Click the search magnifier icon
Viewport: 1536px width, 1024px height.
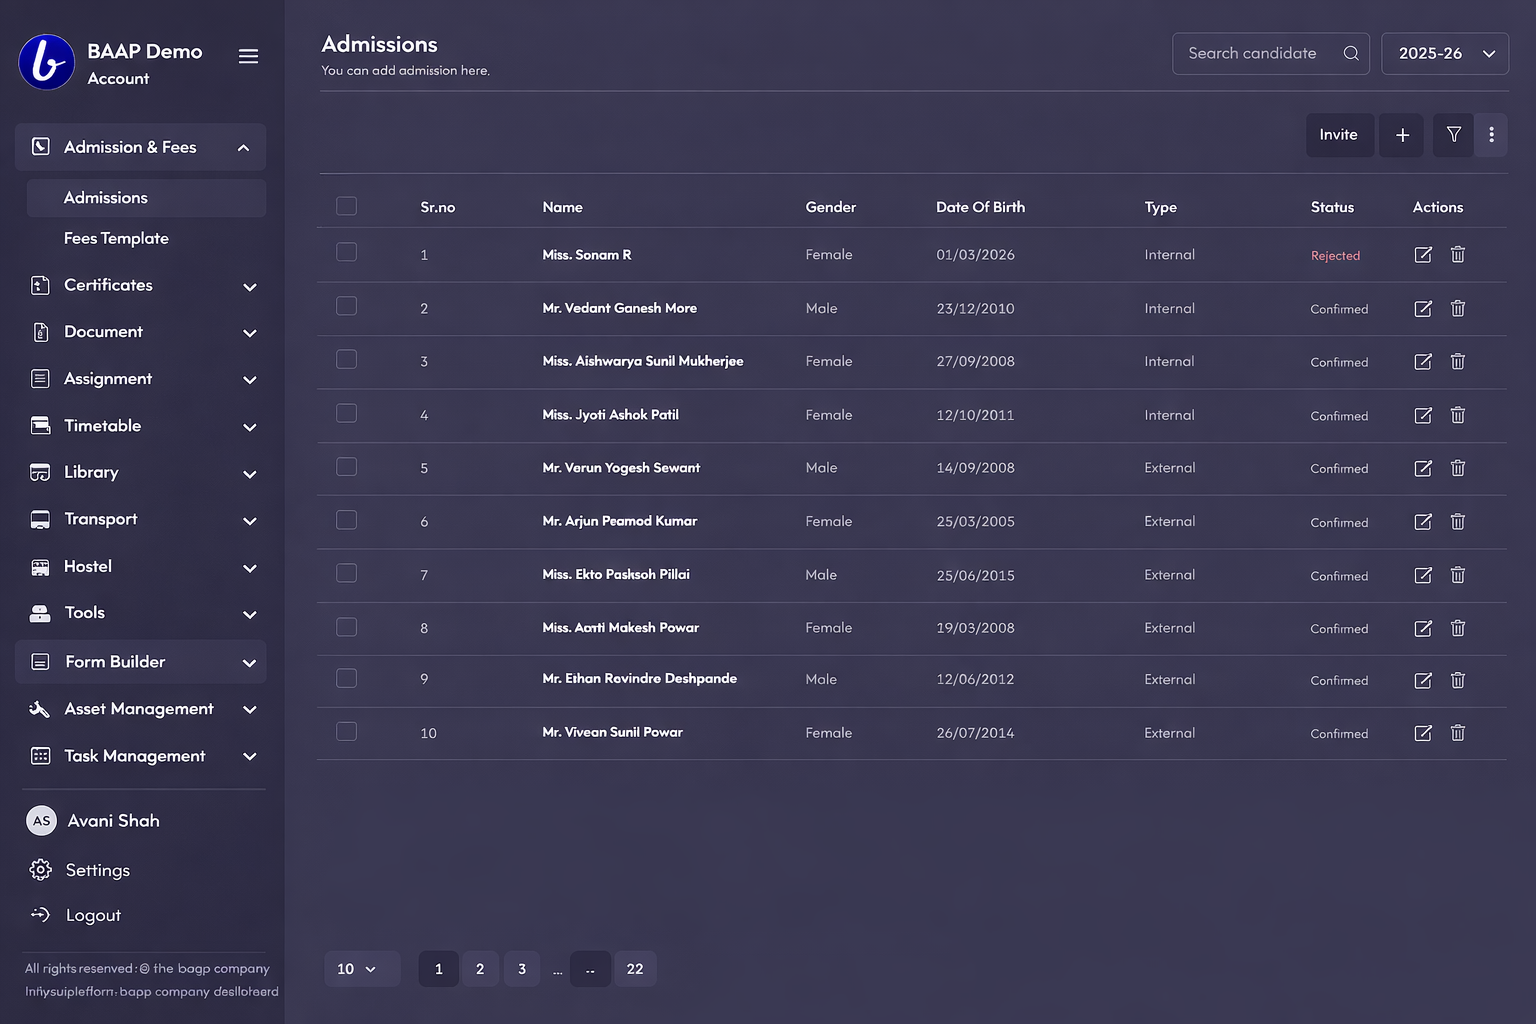click(1351, 54)
